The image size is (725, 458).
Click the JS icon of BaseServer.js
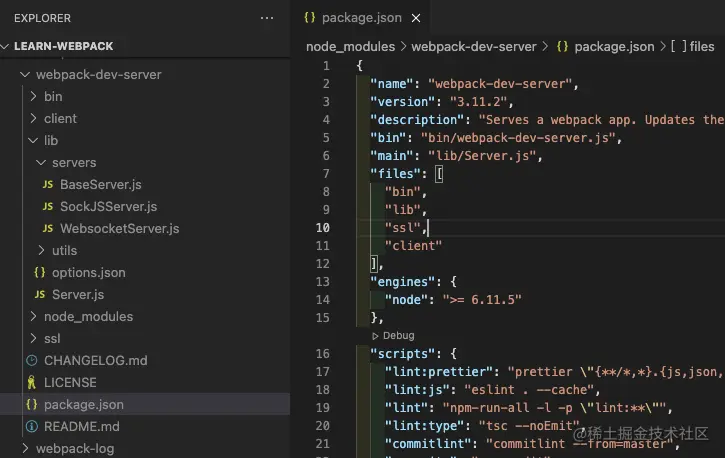(x=48, y=184)
